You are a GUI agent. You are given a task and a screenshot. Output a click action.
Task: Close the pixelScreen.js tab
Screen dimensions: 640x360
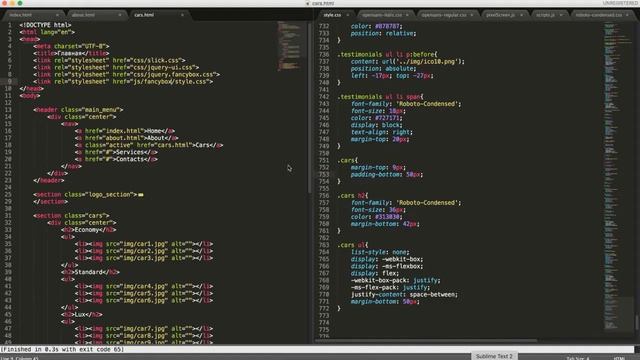[521, 15]
